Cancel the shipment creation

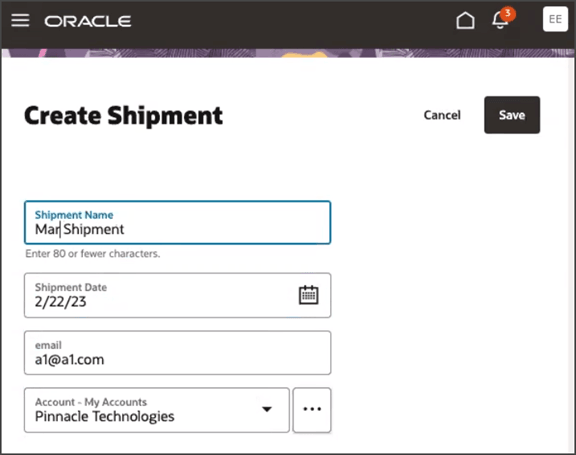(x=442, y=115)
